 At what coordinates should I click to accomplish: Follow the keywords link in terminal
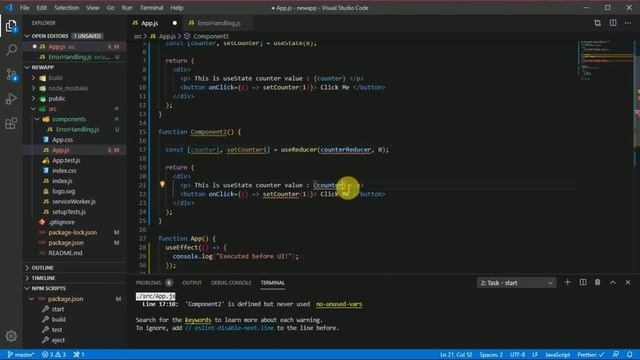click(x=198, y=320)
